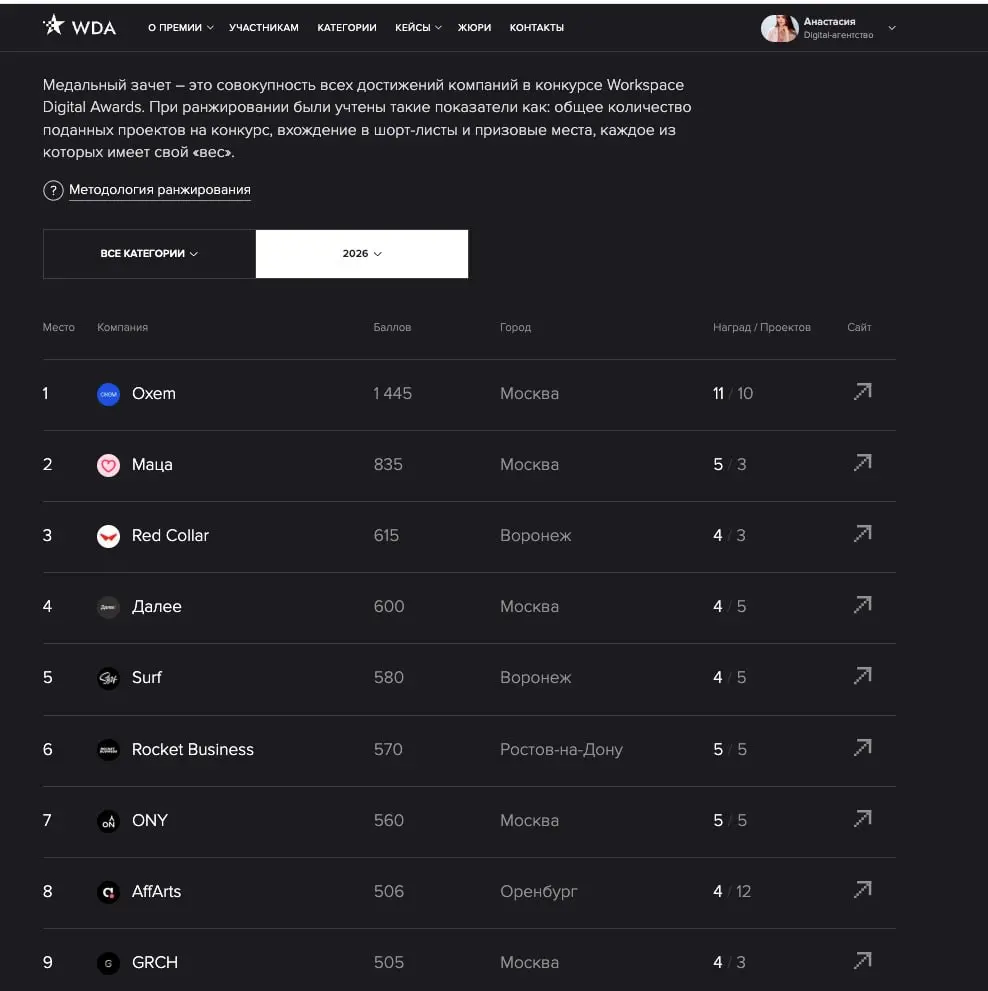Open the ЖЮРИ menu item
988x991 pixels.
tap(474, 28)
